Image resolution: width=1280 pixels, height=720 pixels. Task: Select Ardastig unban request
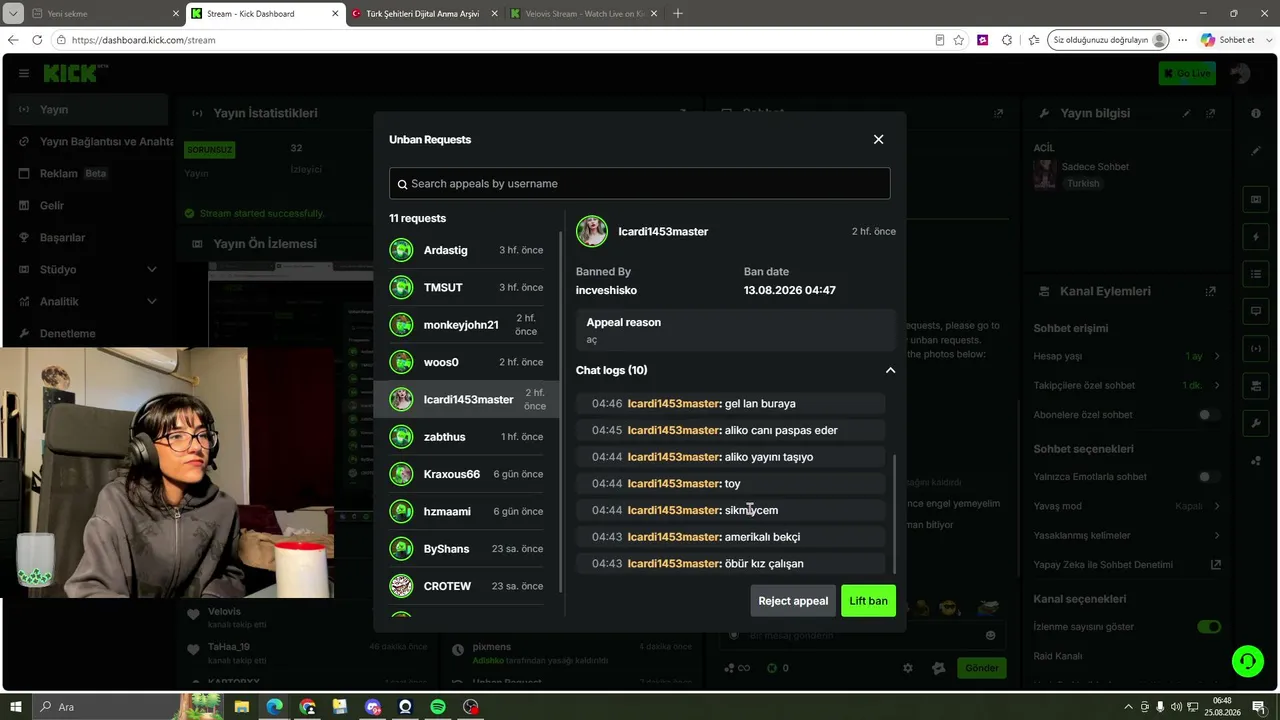coord(468,250)
